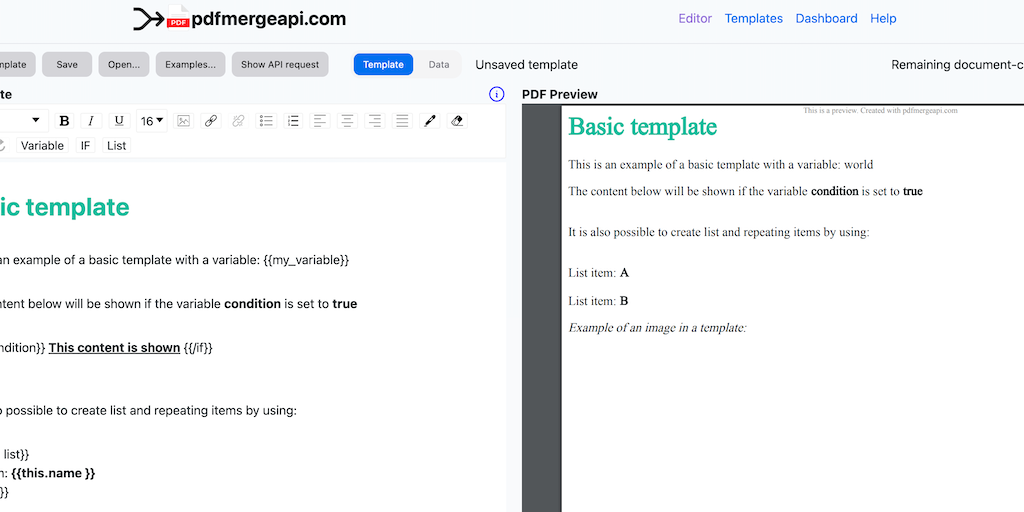Click the Open... button
The width and height of the screenshot is (1024, 512).
point(124,65)
